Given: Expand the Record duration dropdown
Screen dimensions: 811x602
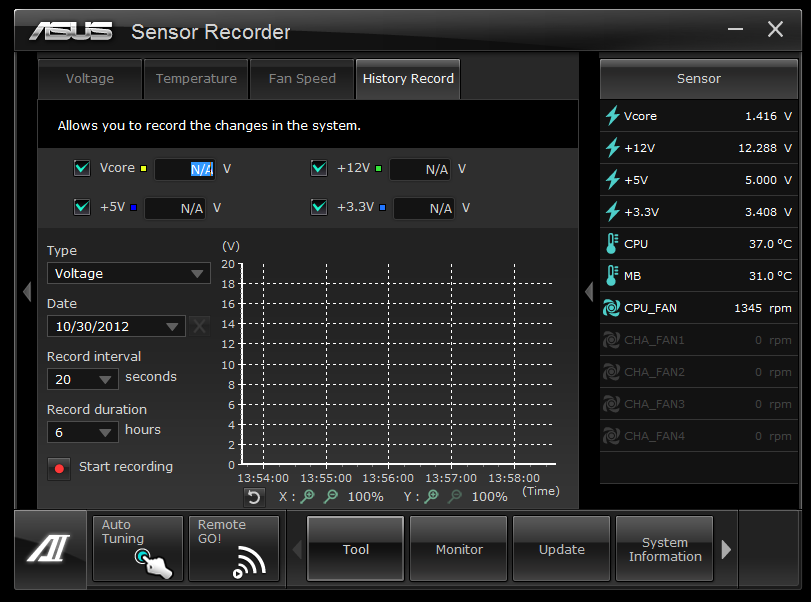Looking at the screenshot, I should (83, 432).
